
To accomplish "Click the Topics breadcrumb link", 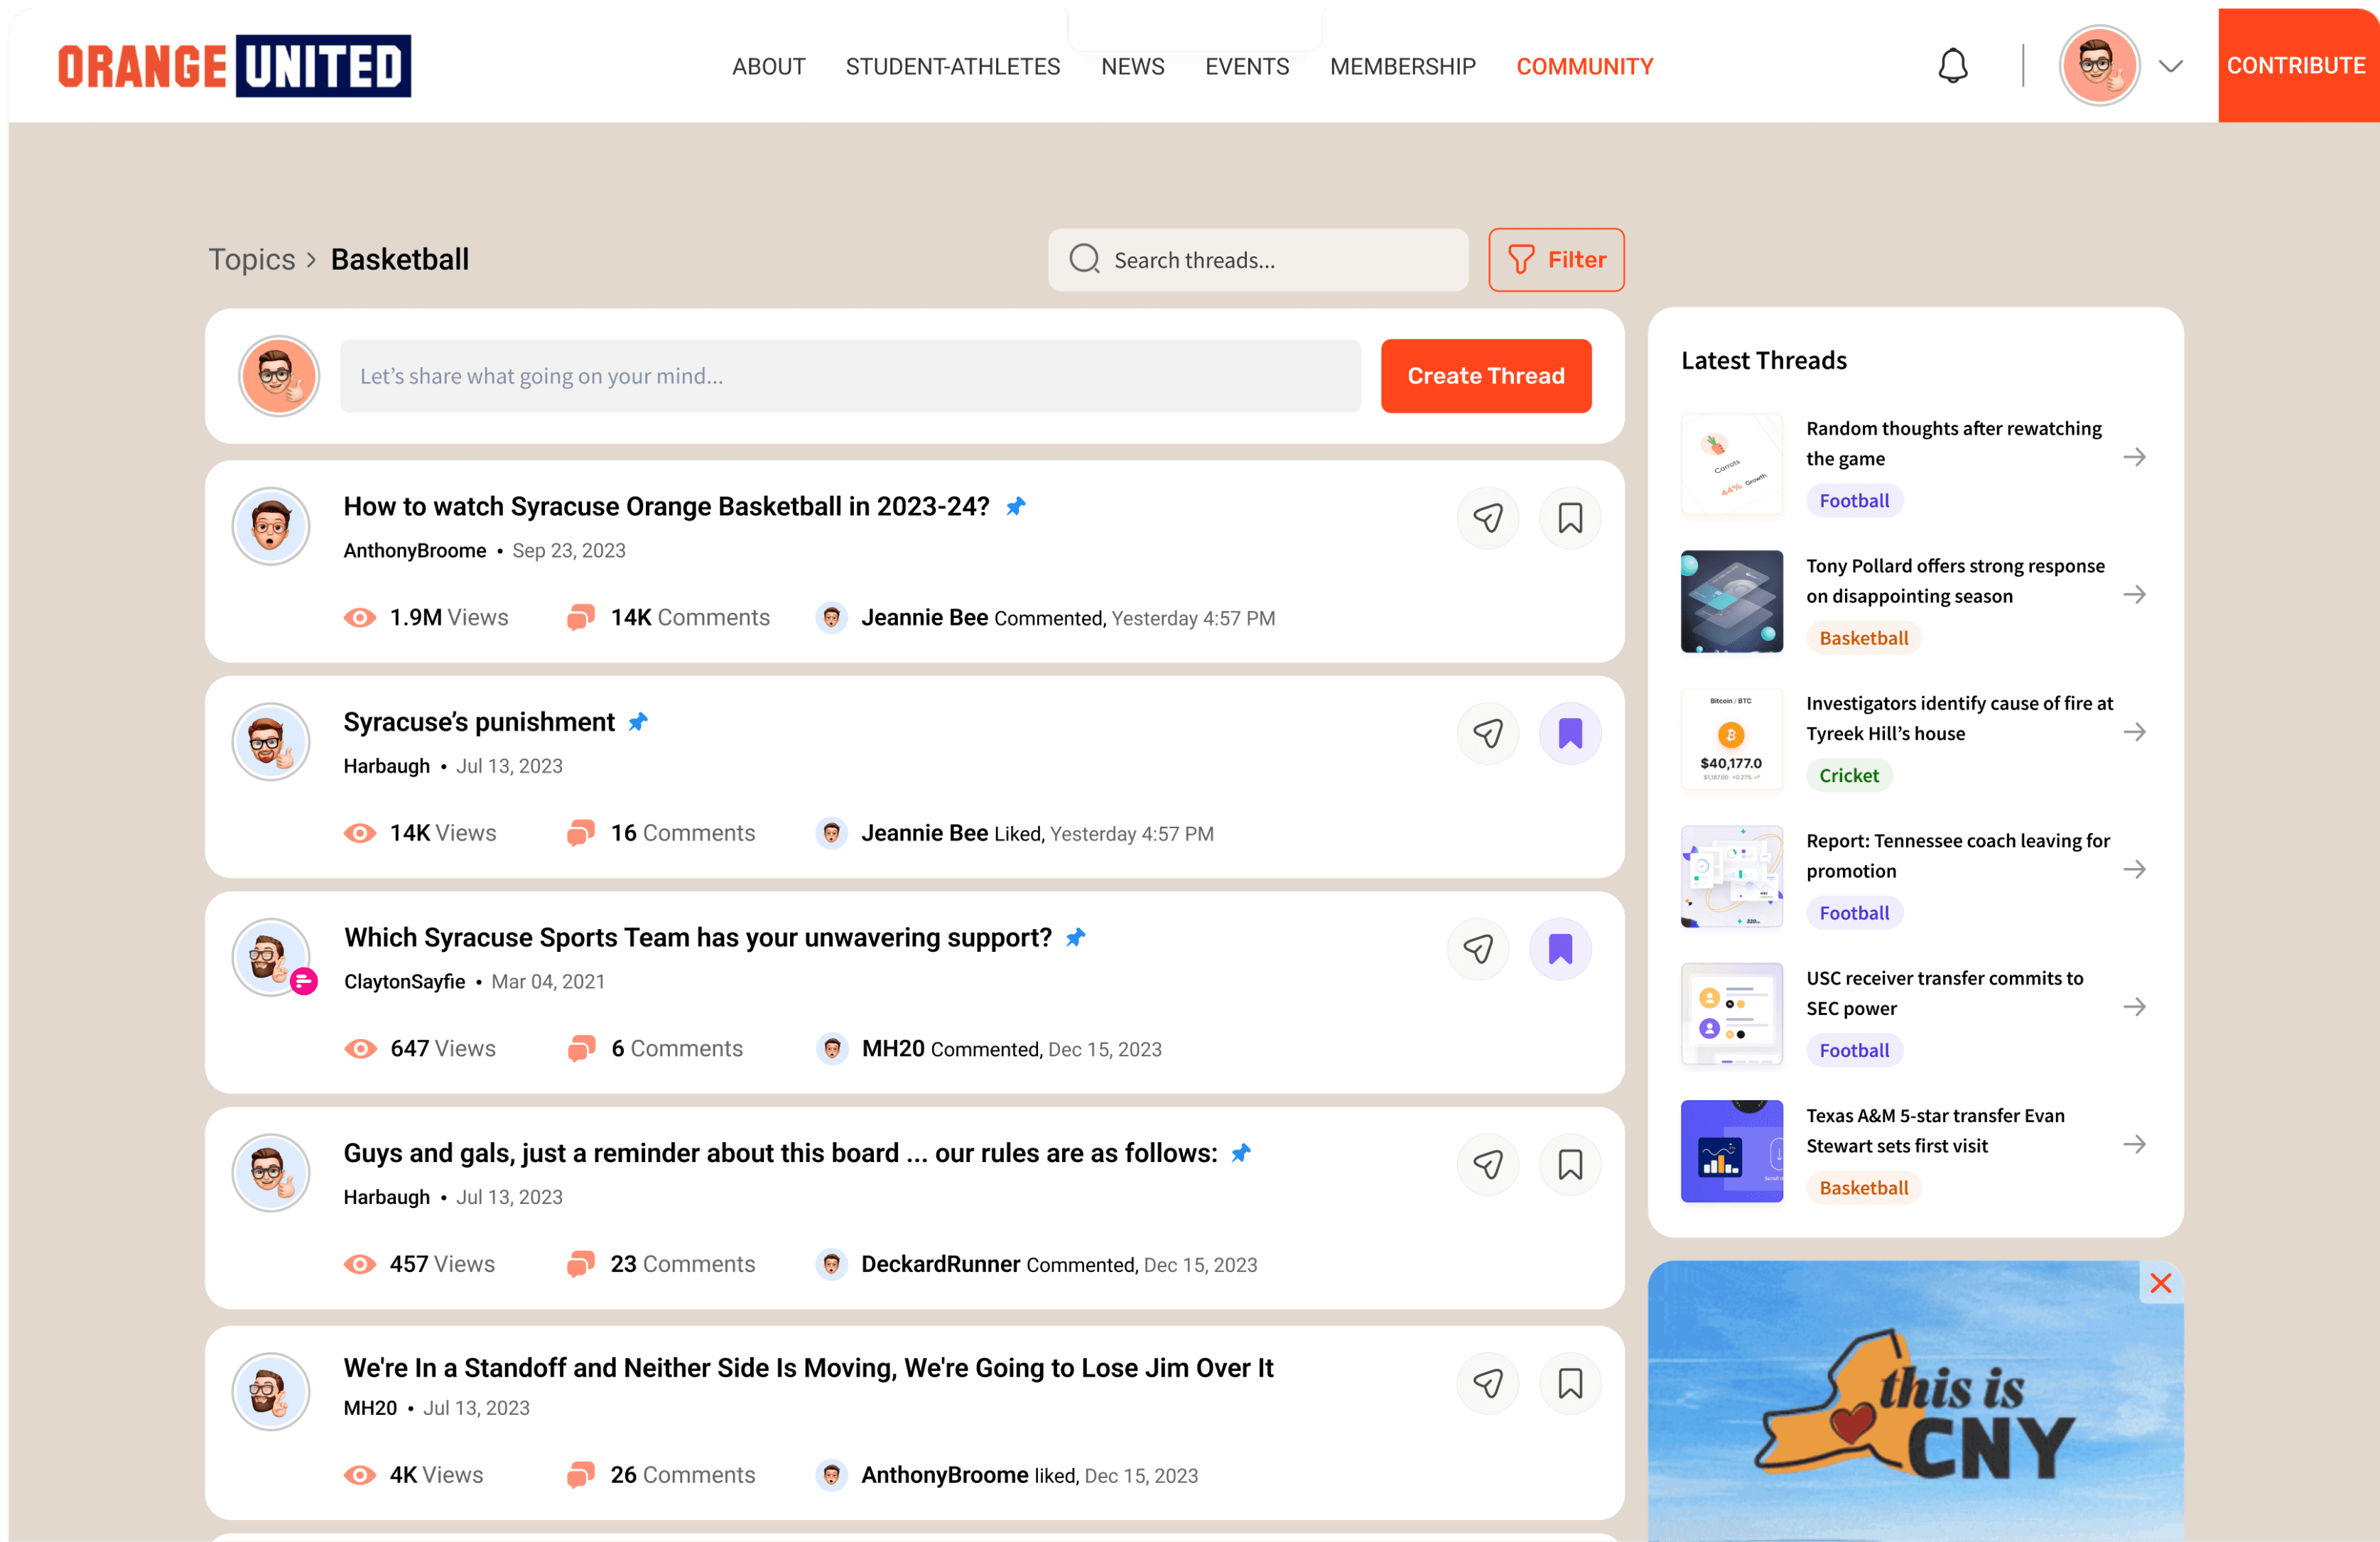I will coord(252,260).
